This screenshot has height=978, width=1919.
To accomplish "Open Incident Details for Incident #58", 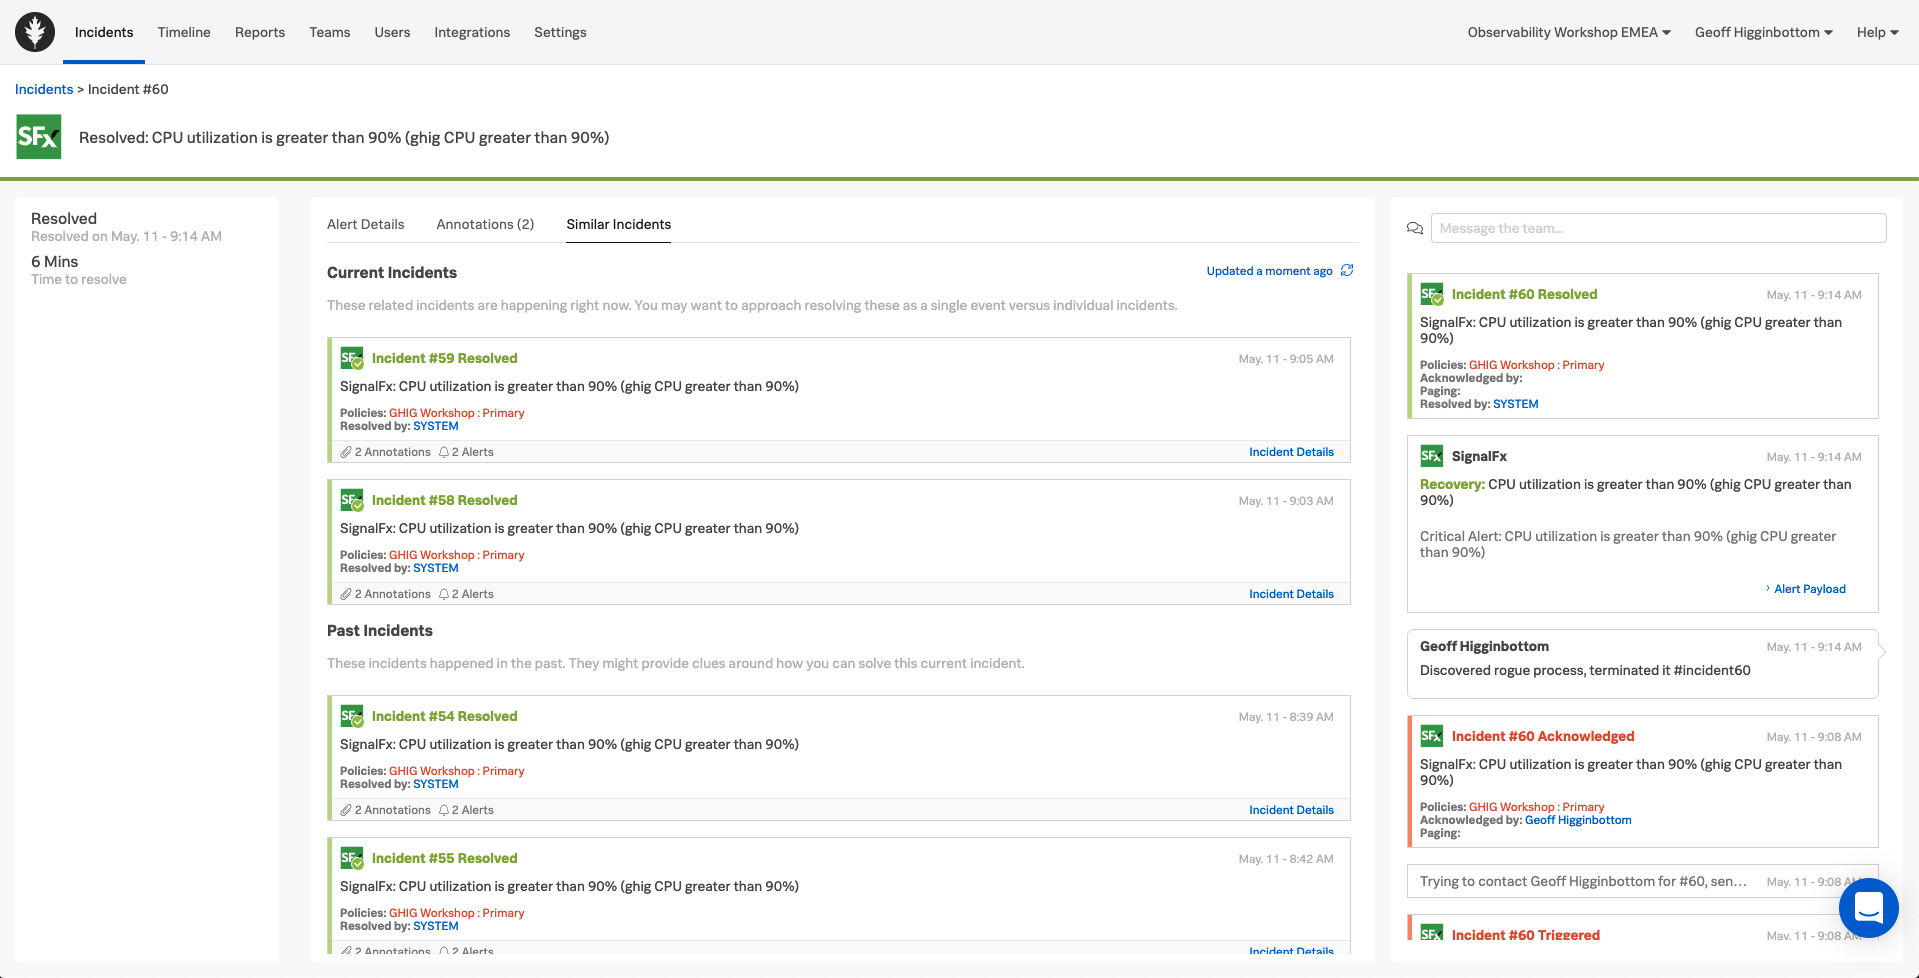I will 1291,594.
